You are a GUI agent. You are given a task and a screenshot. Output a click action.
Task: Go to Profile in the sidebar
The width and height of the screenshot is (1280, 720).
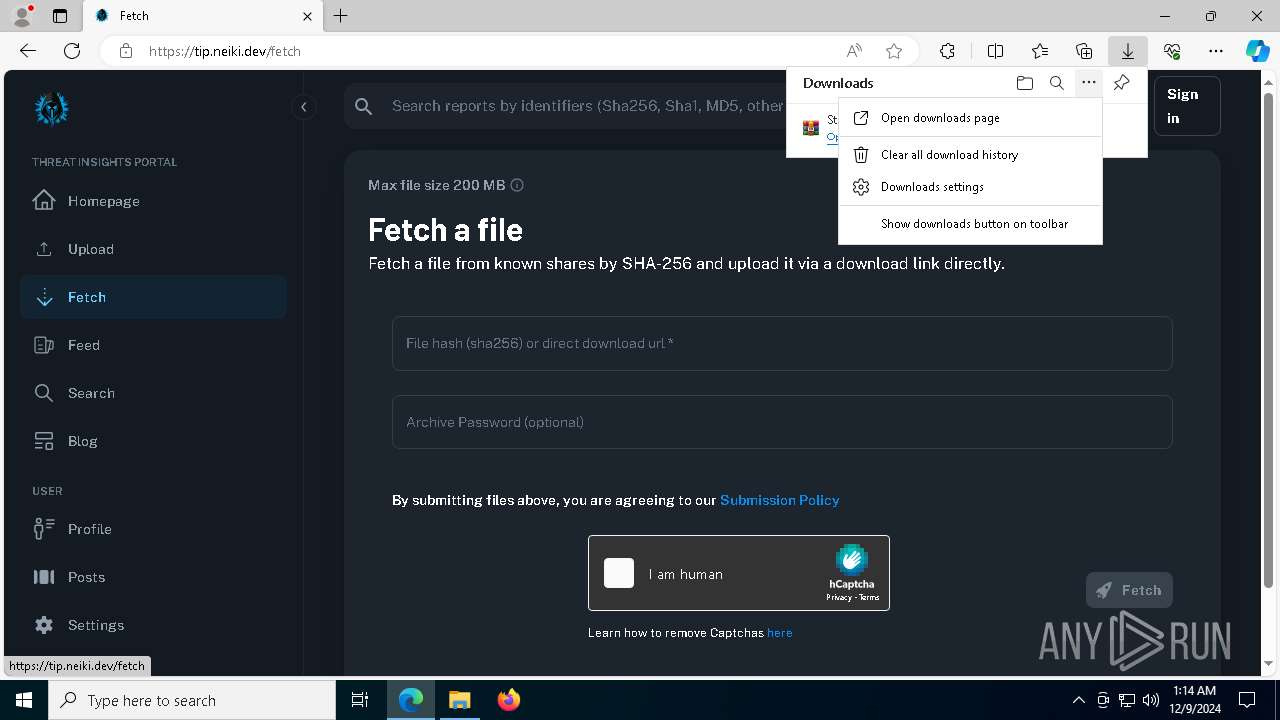(153, 529)
